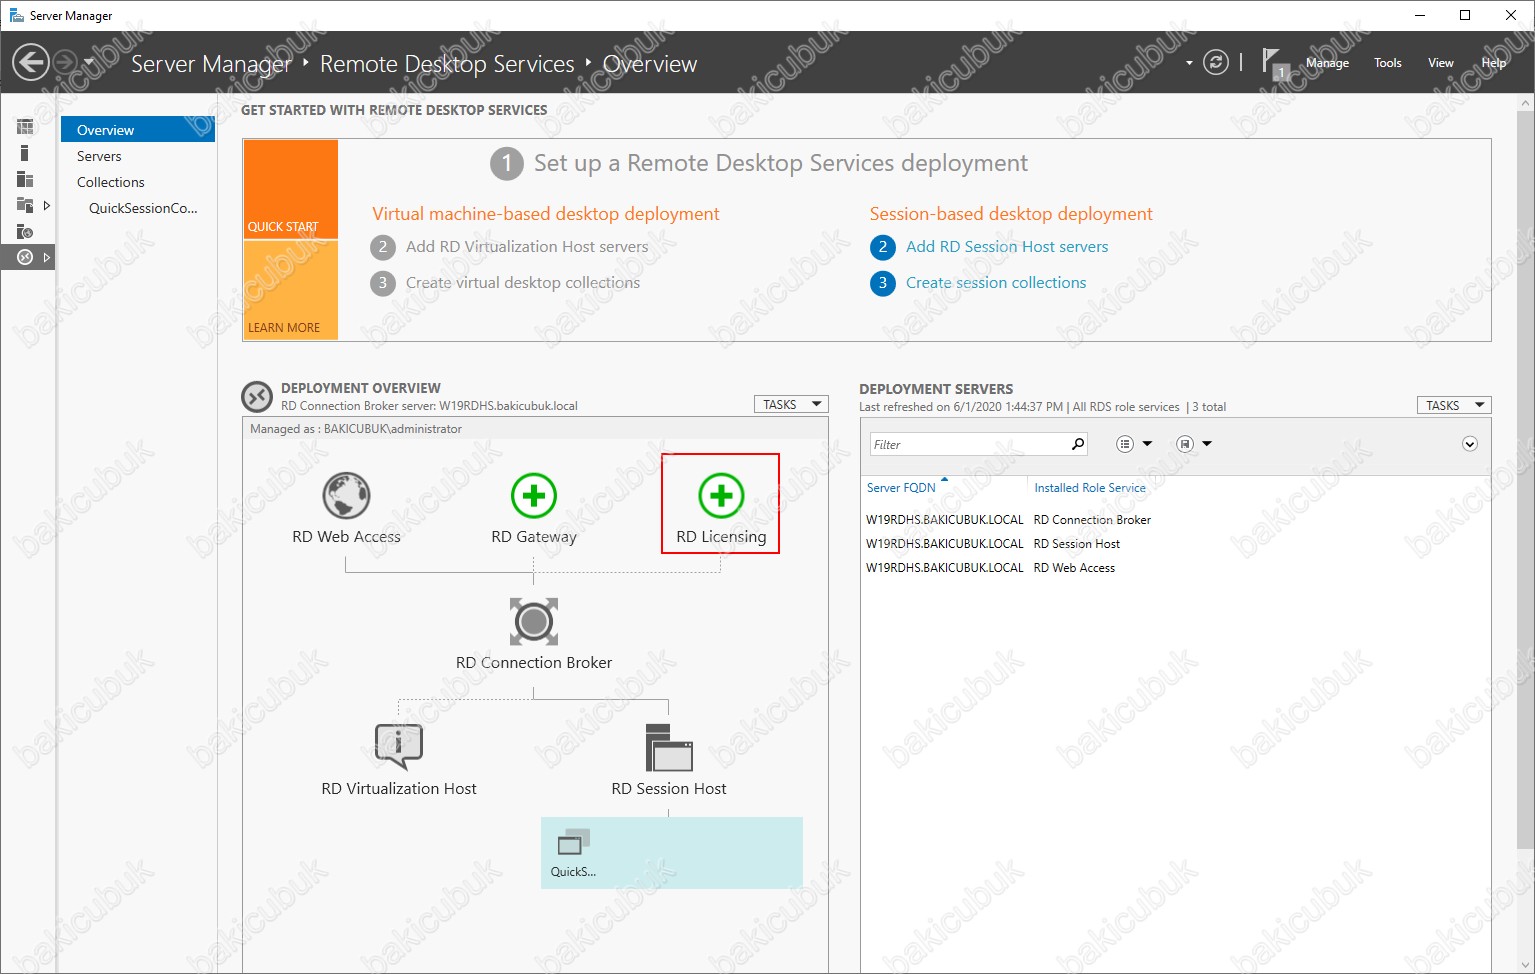Expand Remote Desktop Services sidebar arrow
Screen dimensions: 1535x974
tap(46, 257)
